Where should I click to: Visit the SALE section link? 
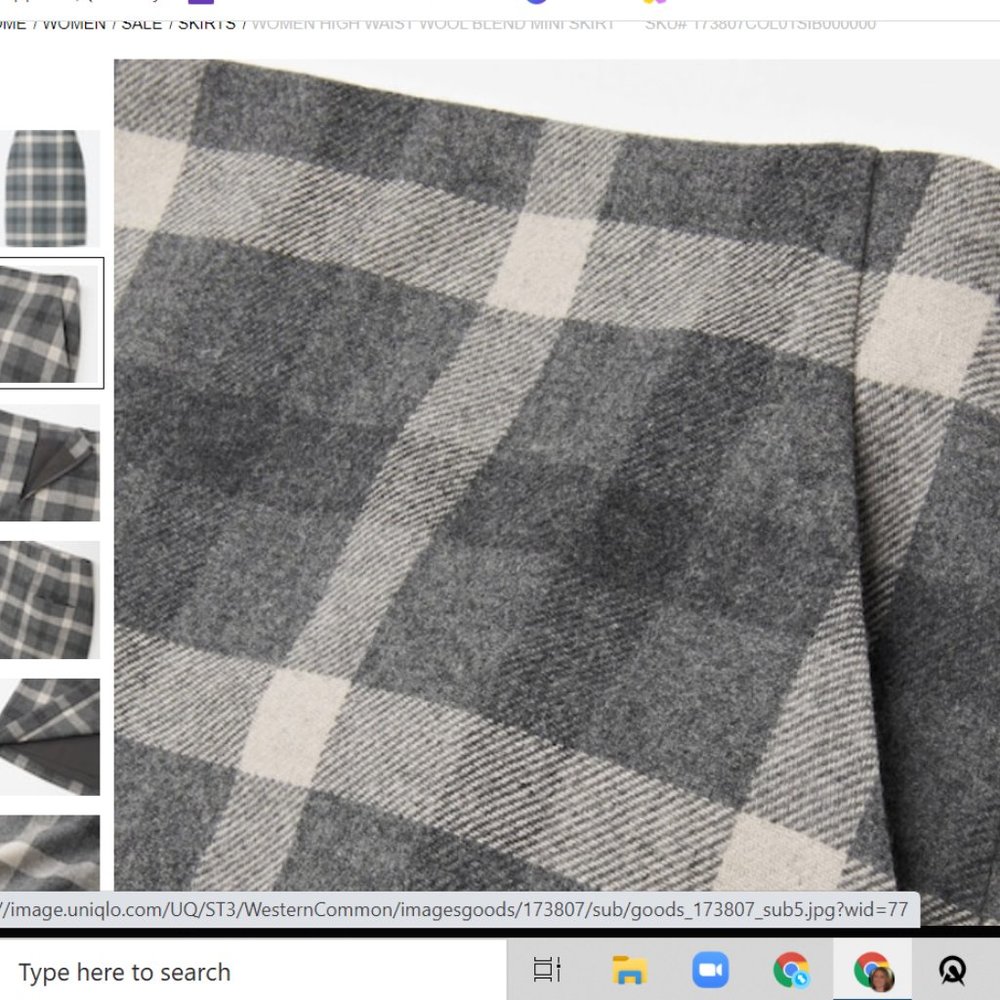140,23
